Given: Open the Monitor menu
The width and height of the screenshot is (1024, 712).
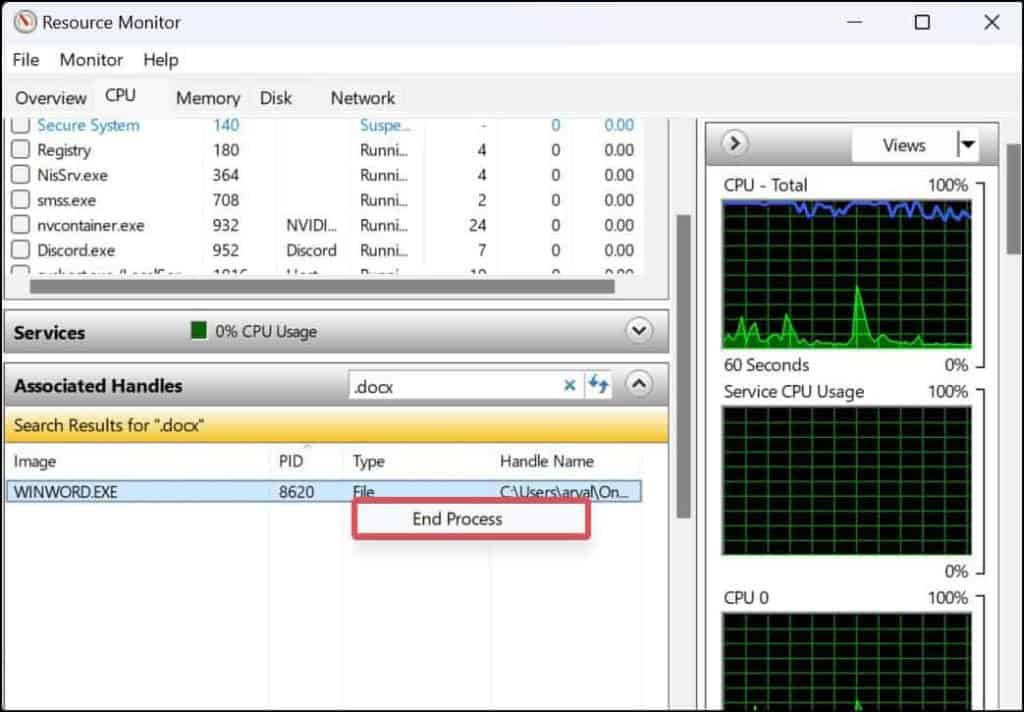Looking at the screenshot, I should [91, 60].
